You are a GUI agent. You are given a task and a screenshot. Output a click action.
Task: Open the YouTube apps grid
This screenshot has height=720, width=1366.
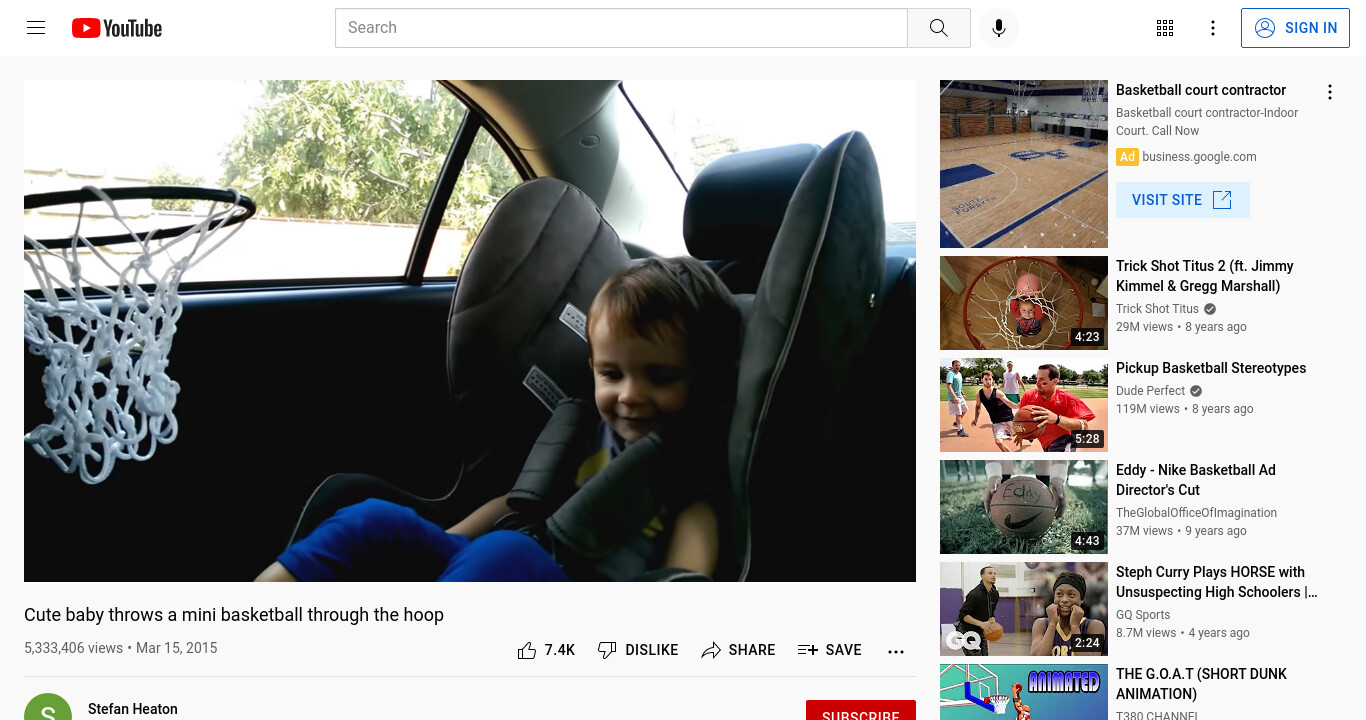pyautogui.click(x=1164, y=28)
